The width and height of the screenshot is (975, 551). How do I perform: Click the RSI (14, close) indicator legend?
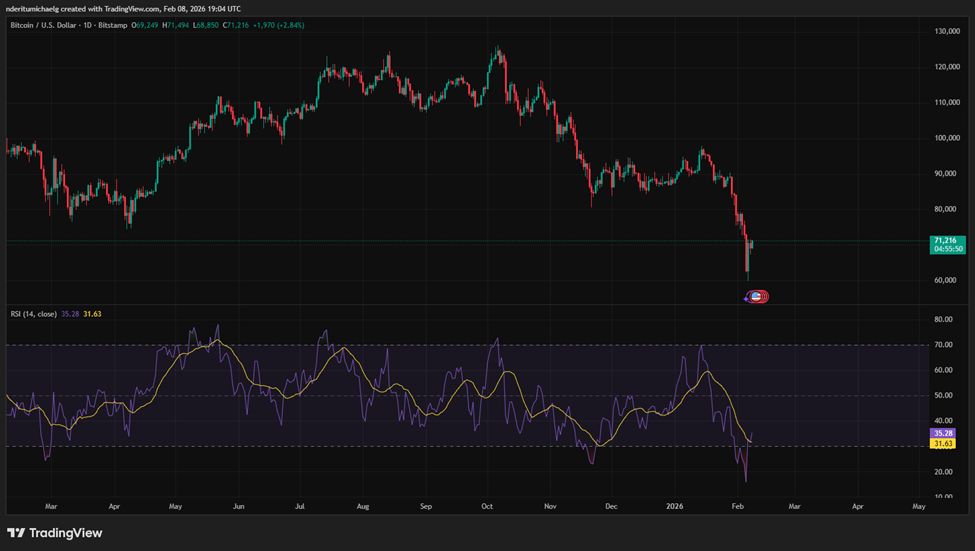pyautogui.click(x=32, y=313)
